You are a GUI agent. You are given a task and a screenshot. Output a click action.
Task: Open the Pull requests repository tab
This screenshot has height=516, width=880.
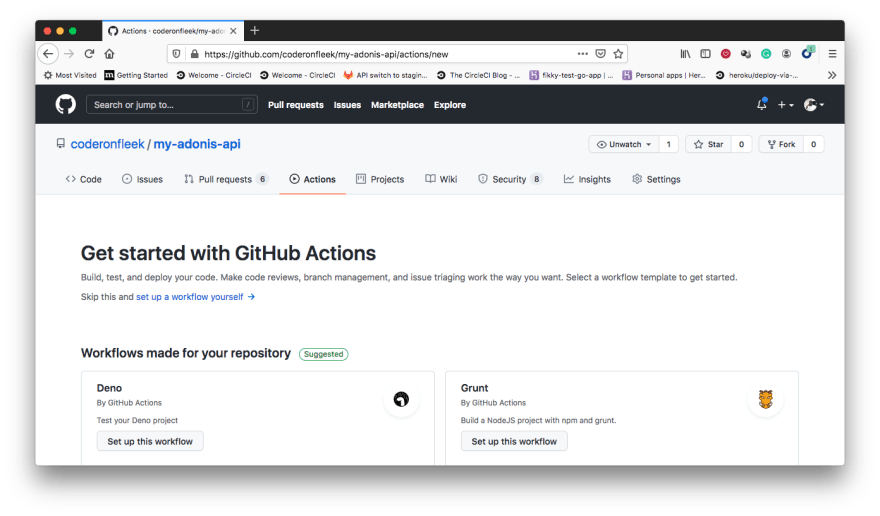226,179
